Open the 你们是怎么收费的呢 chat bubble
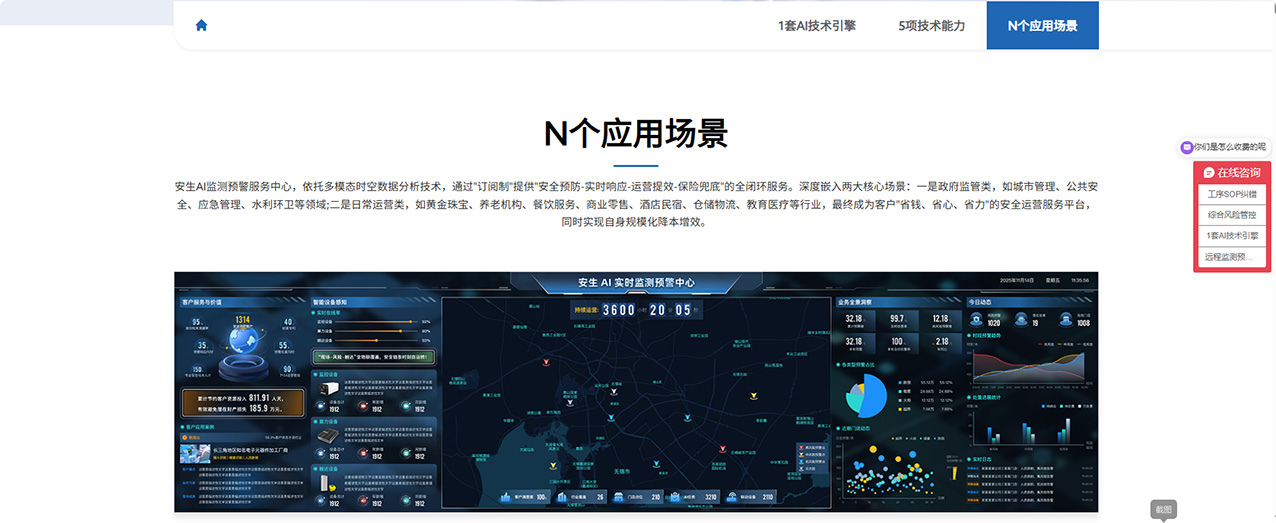Screen dimensions: 1276x523 1223,147
